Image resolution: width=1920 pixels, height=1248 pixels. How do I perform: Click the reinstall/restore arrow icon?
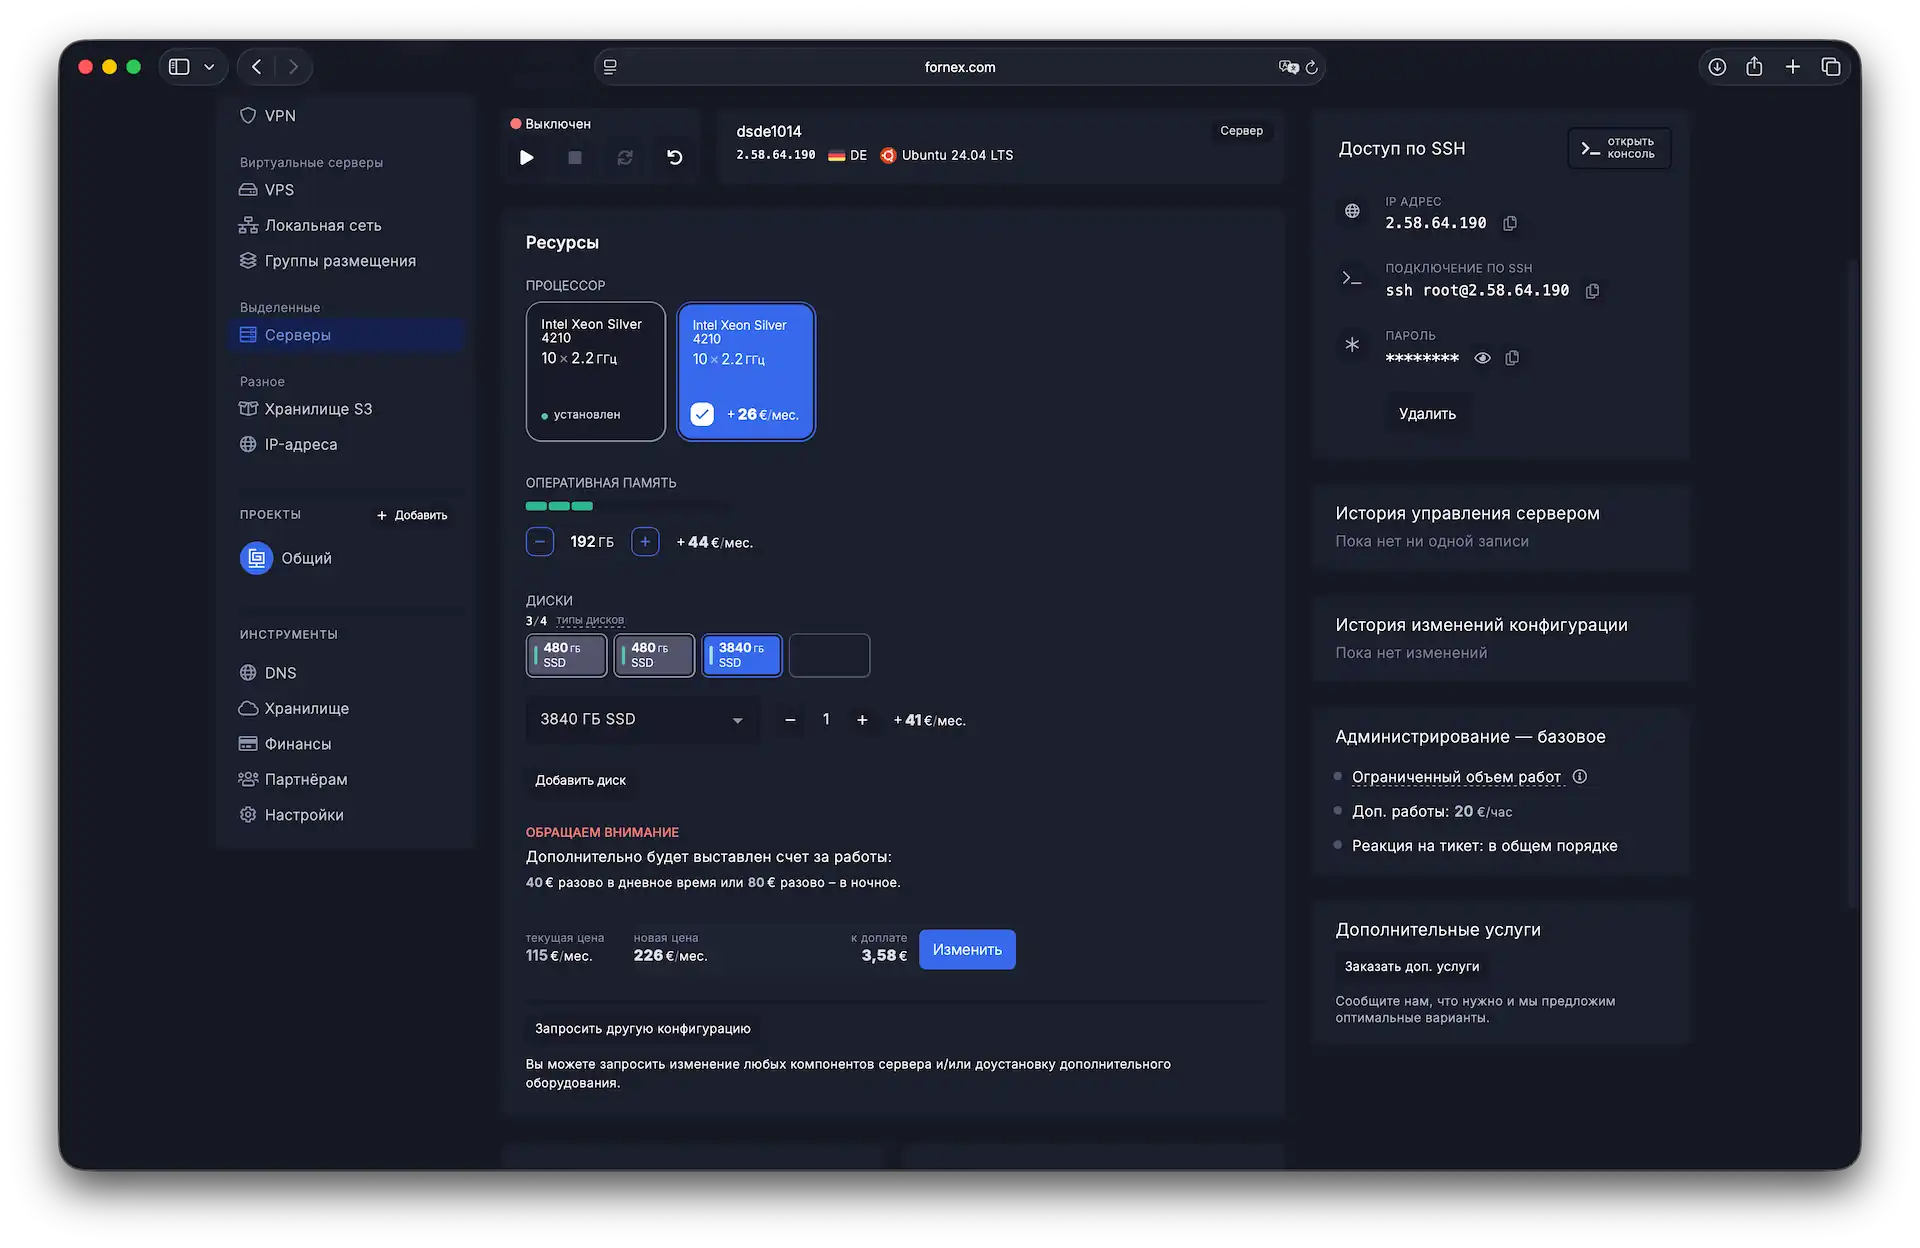point(675,157)
